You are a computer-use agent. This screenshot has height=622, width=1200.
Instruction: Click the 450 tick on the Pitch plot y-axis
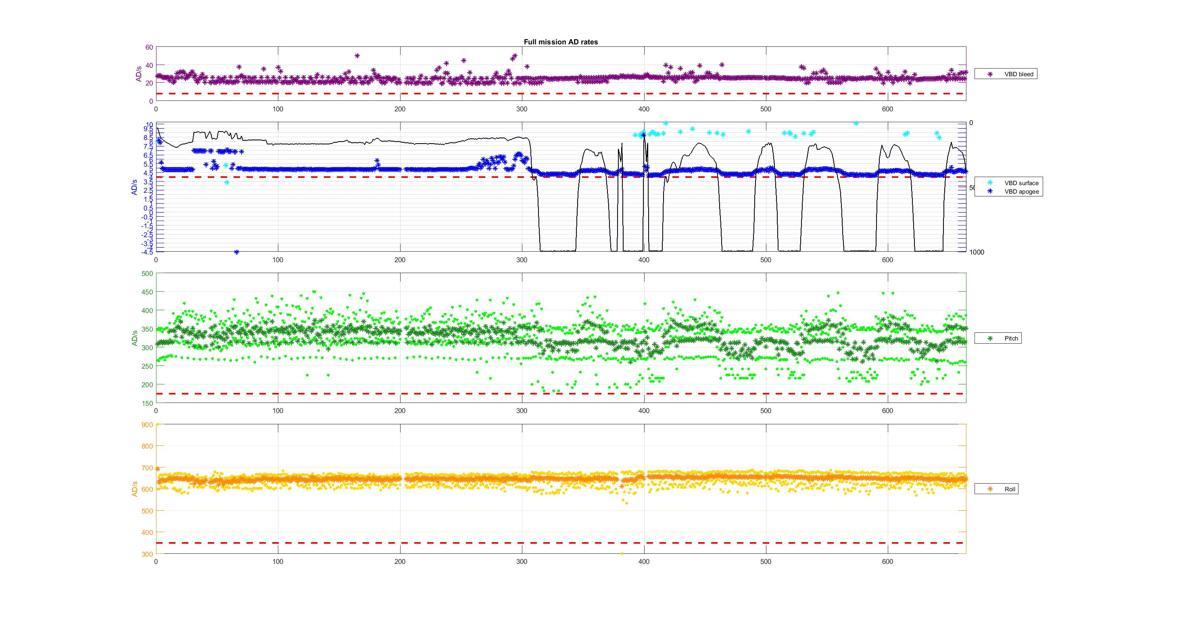pyautogui.click(x=147, y=292)
